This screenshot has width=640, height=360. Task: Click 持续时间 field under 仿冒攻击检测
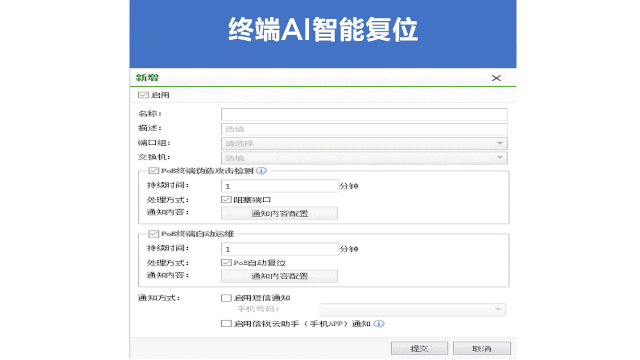point(280,186)
